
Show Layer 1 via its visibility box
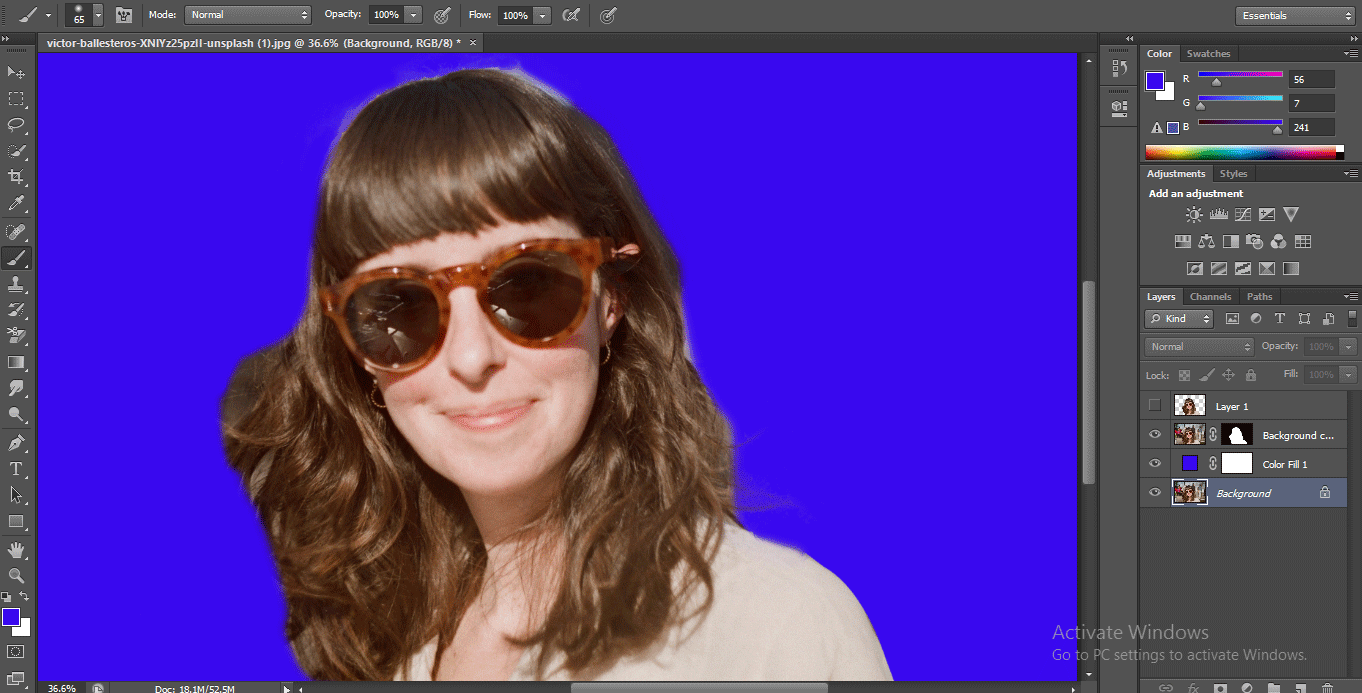click(x=1155, y=406)
